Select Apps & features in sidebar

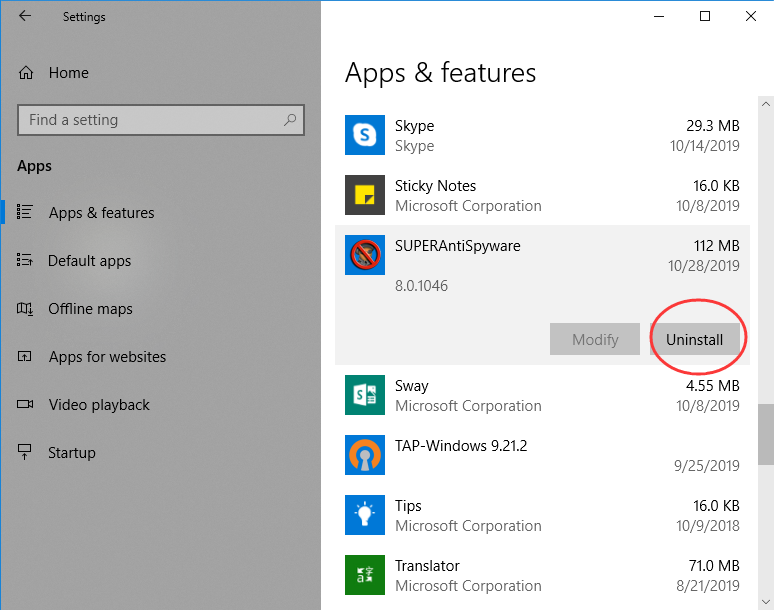click(x=101, y=213)
